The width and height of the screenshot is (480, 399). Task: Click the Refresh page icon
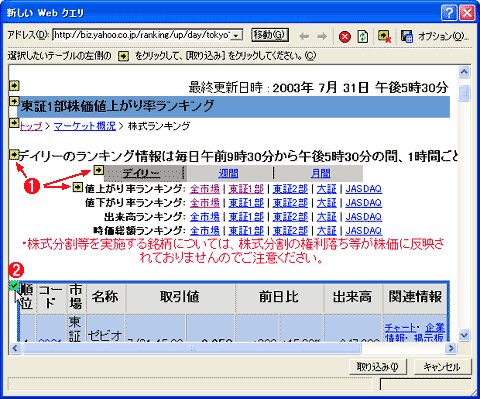click(x=363, y=36)
